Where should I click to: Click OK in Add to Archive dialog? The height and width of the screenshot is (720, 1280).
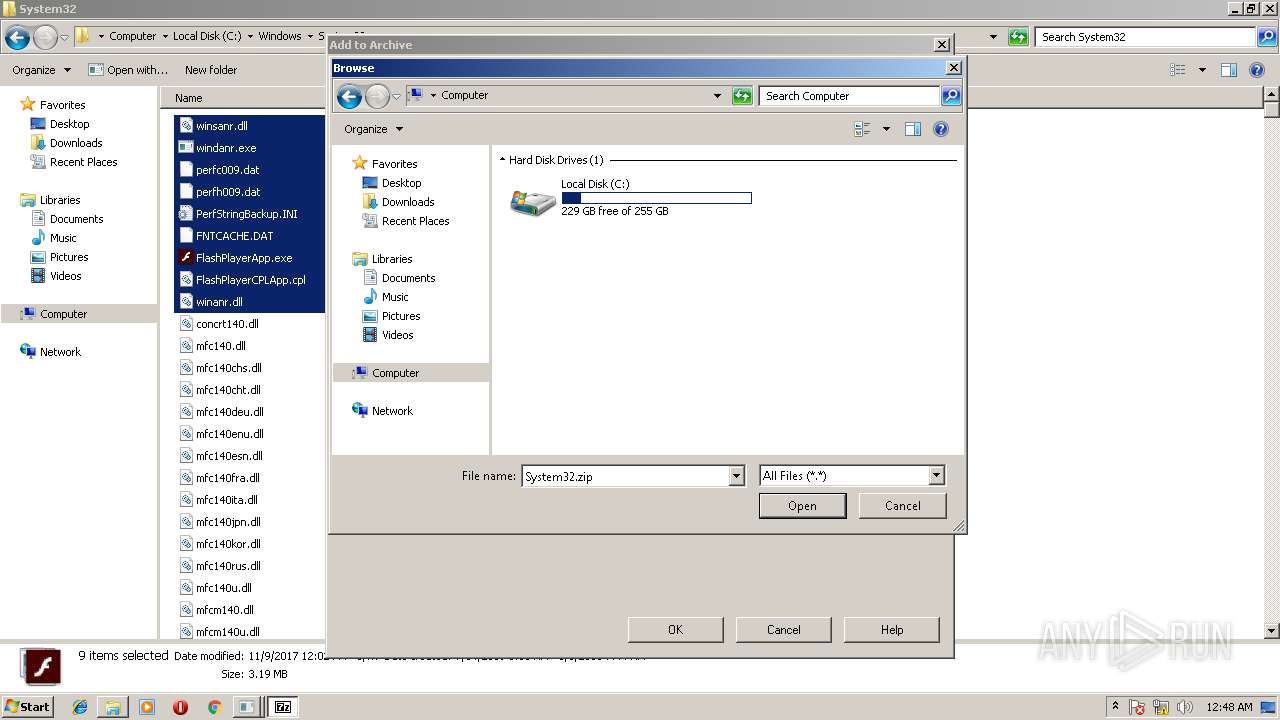pyautogui.click(x=675, y=630)
